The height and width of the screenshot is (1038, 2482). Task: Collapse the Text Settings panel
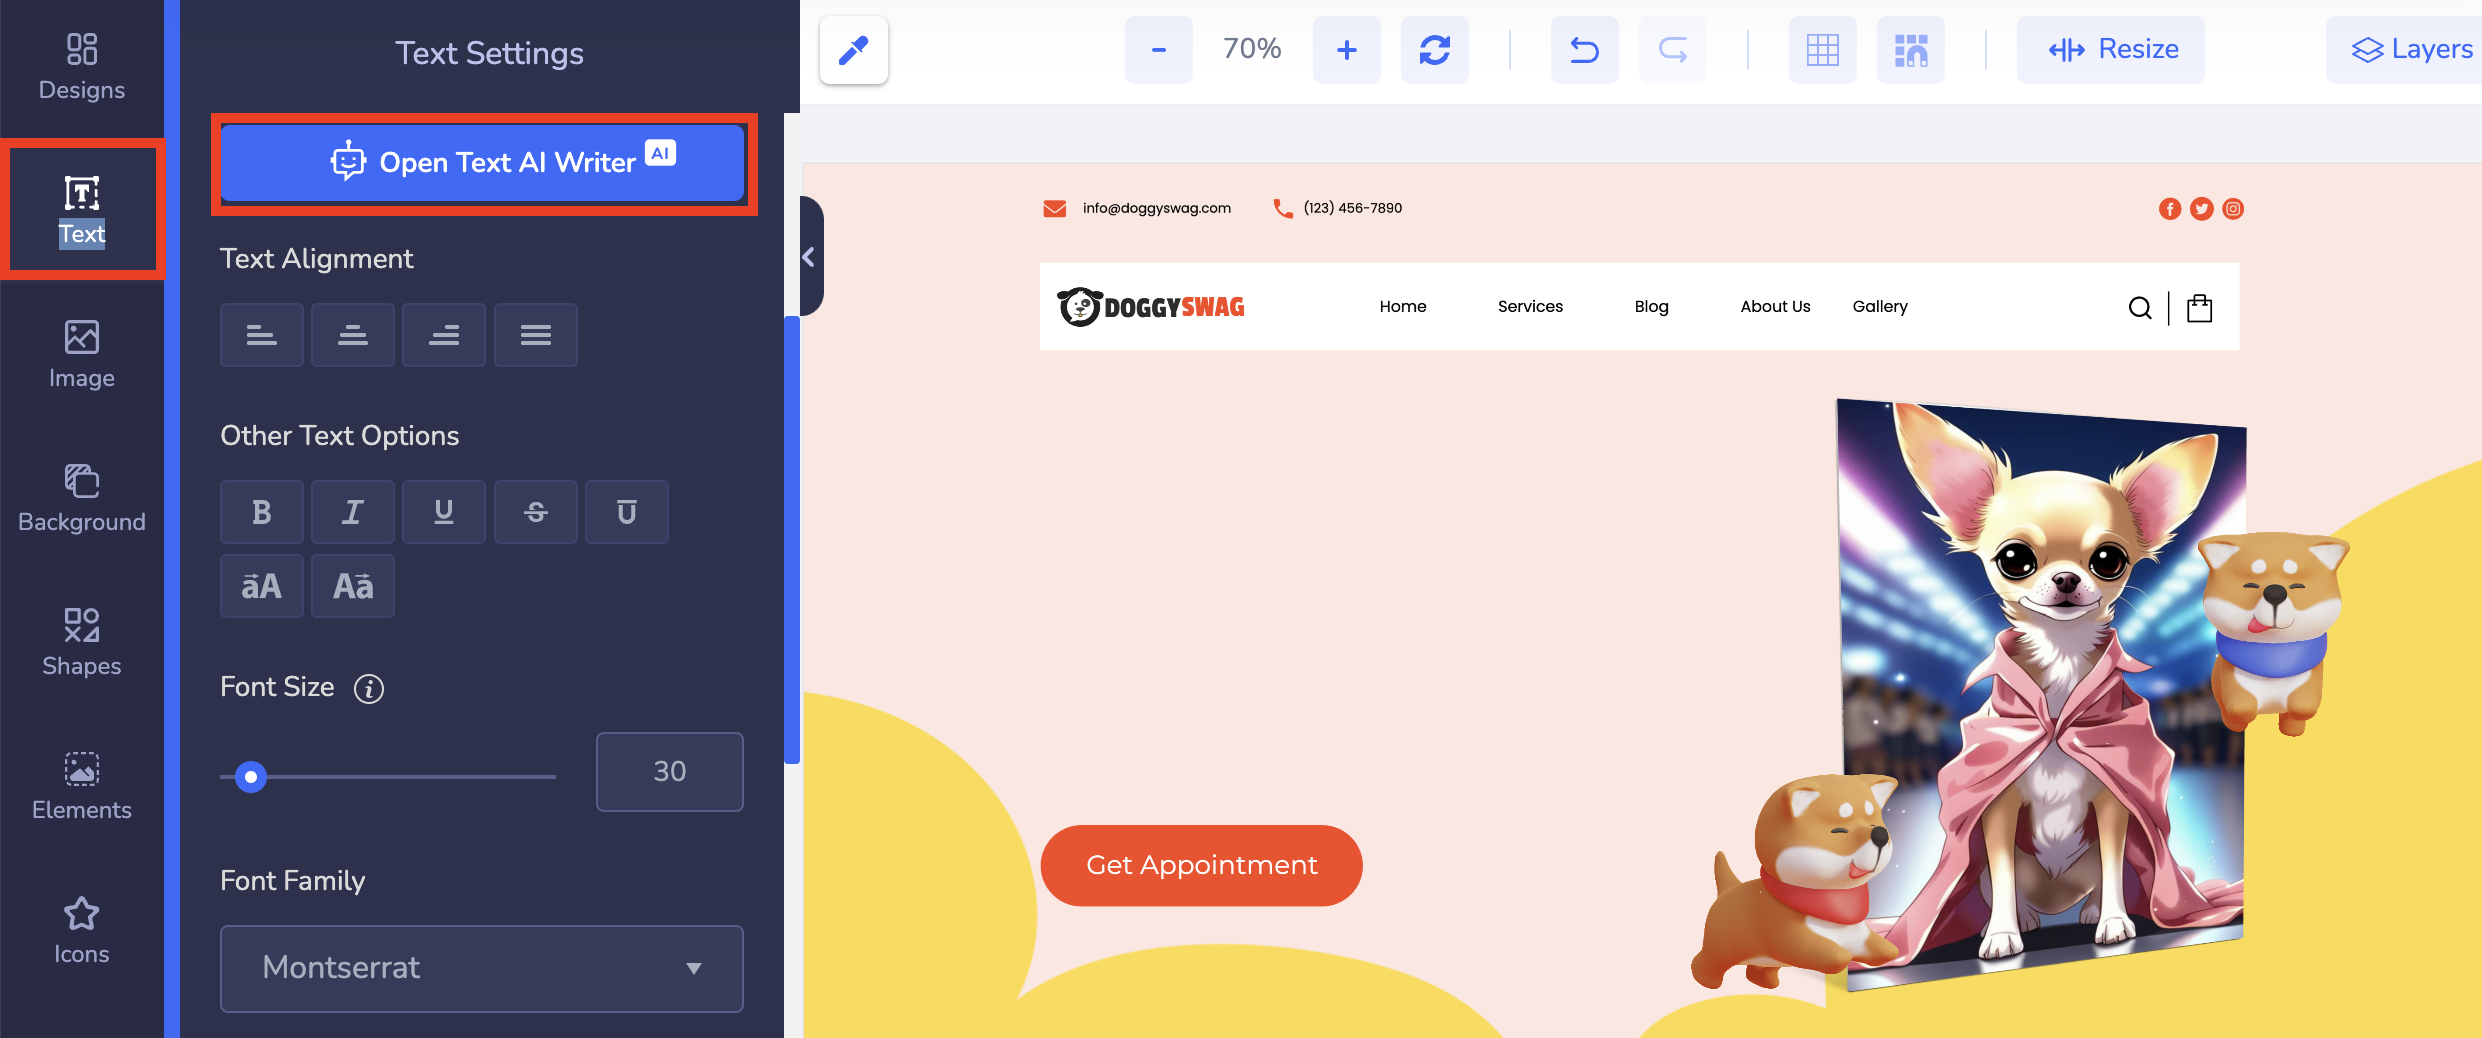pyautogui.click(x=808, y=257)
